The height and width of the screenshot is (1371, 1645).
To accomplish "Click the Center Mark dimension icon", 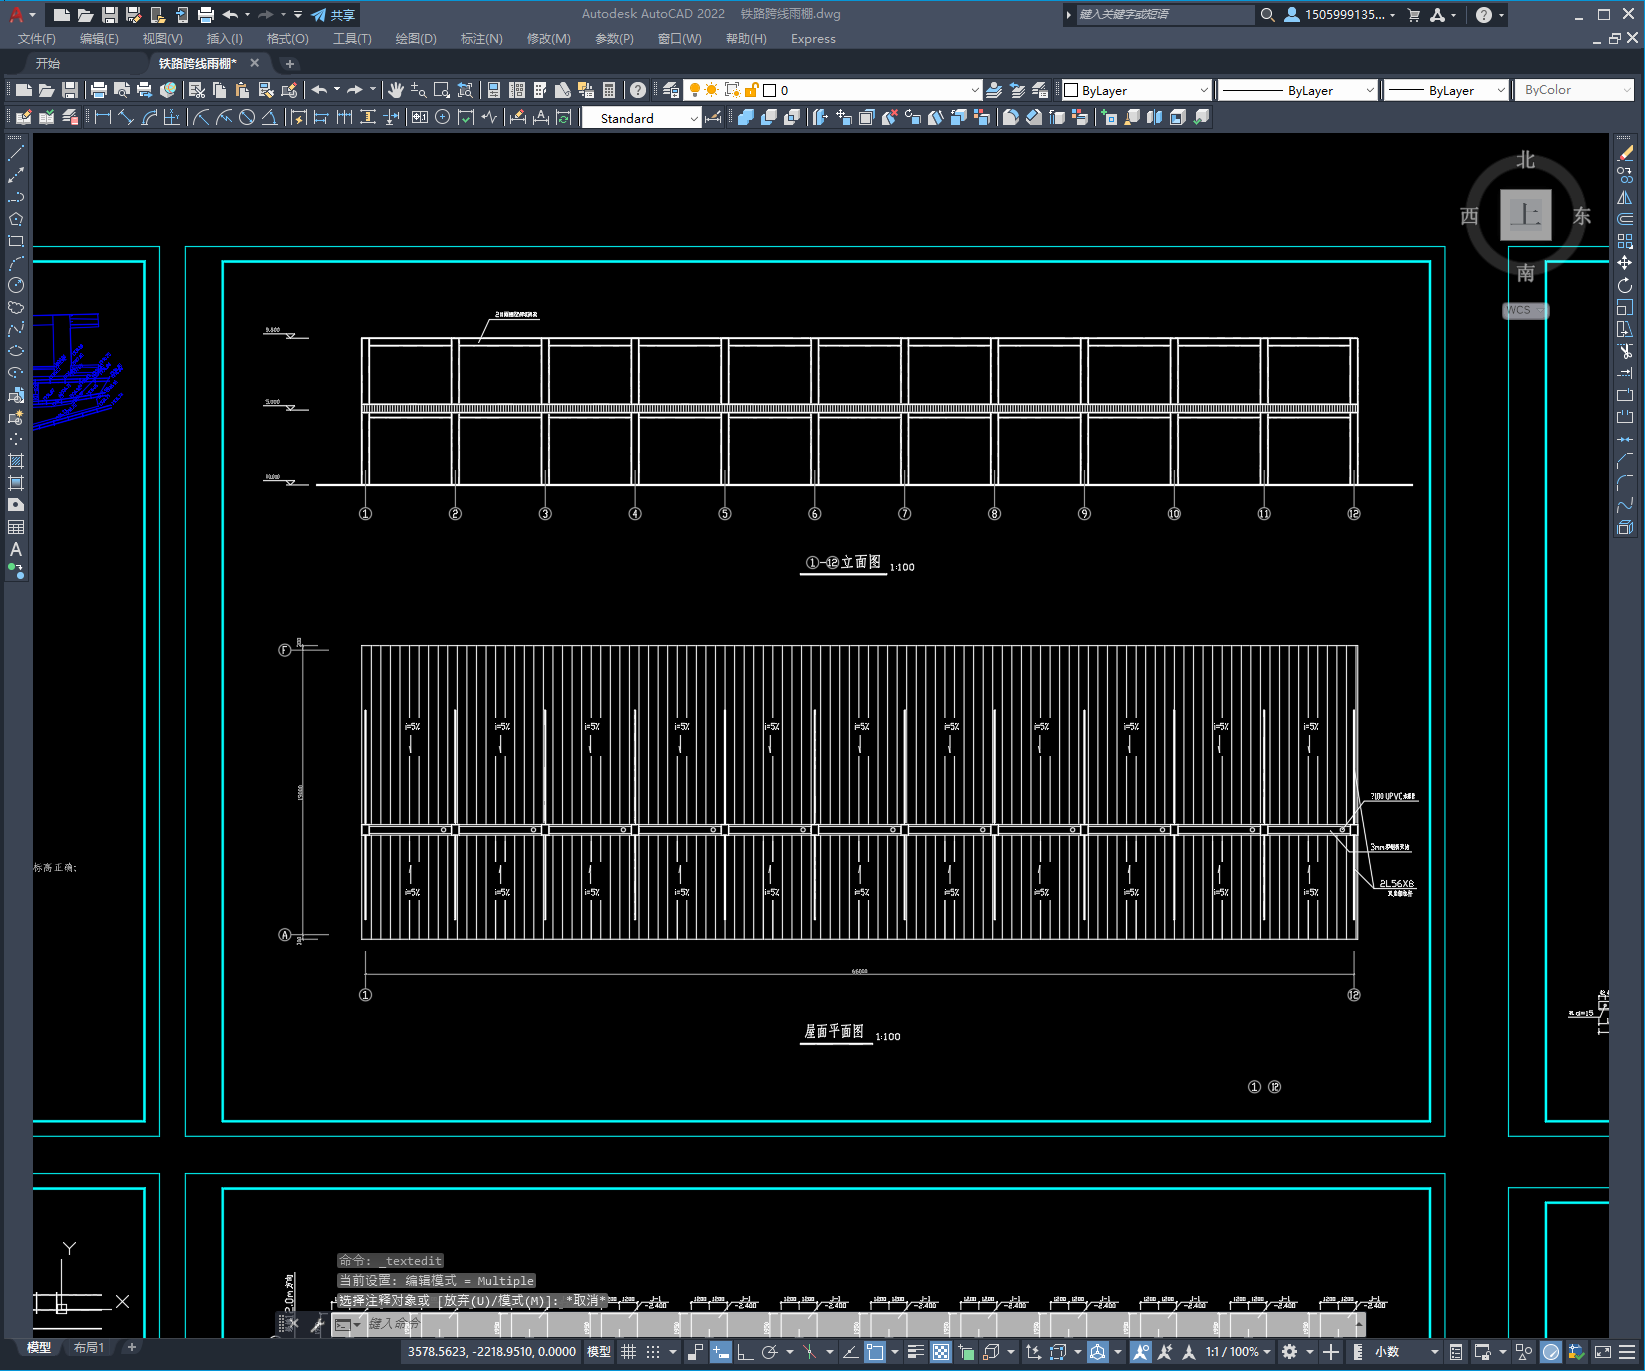I will point(442,117).
